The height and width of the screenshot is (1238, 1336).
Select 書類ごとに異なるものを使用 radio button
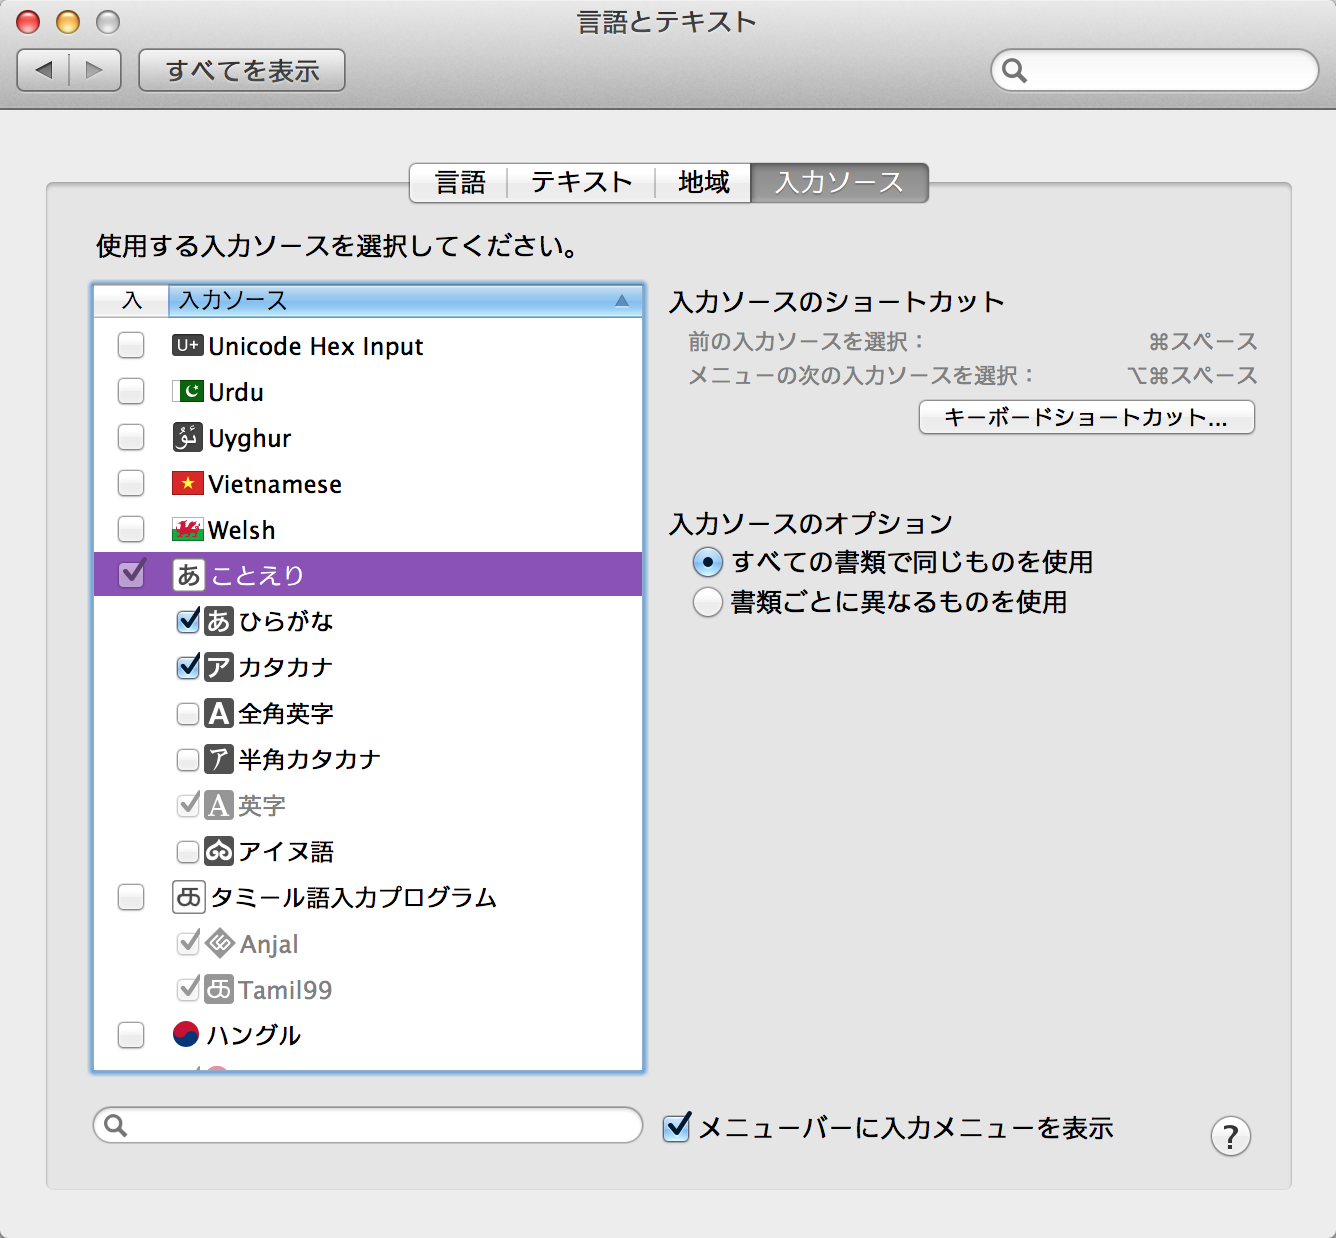point(708,602)
